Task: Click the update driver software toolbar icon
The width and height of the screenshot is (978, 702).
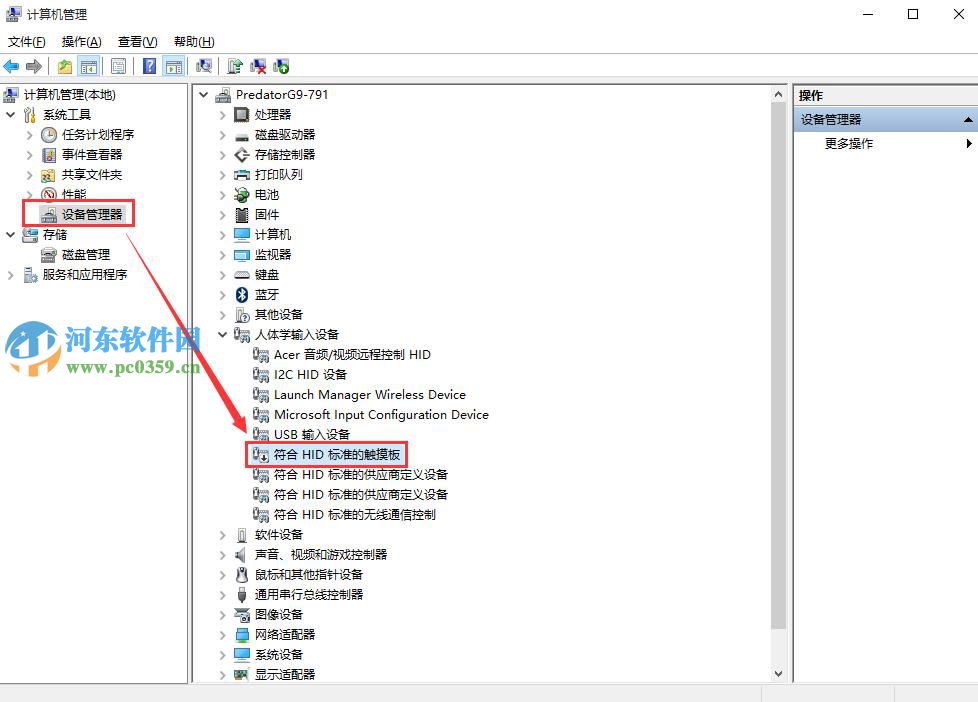Action: [233, 65]
